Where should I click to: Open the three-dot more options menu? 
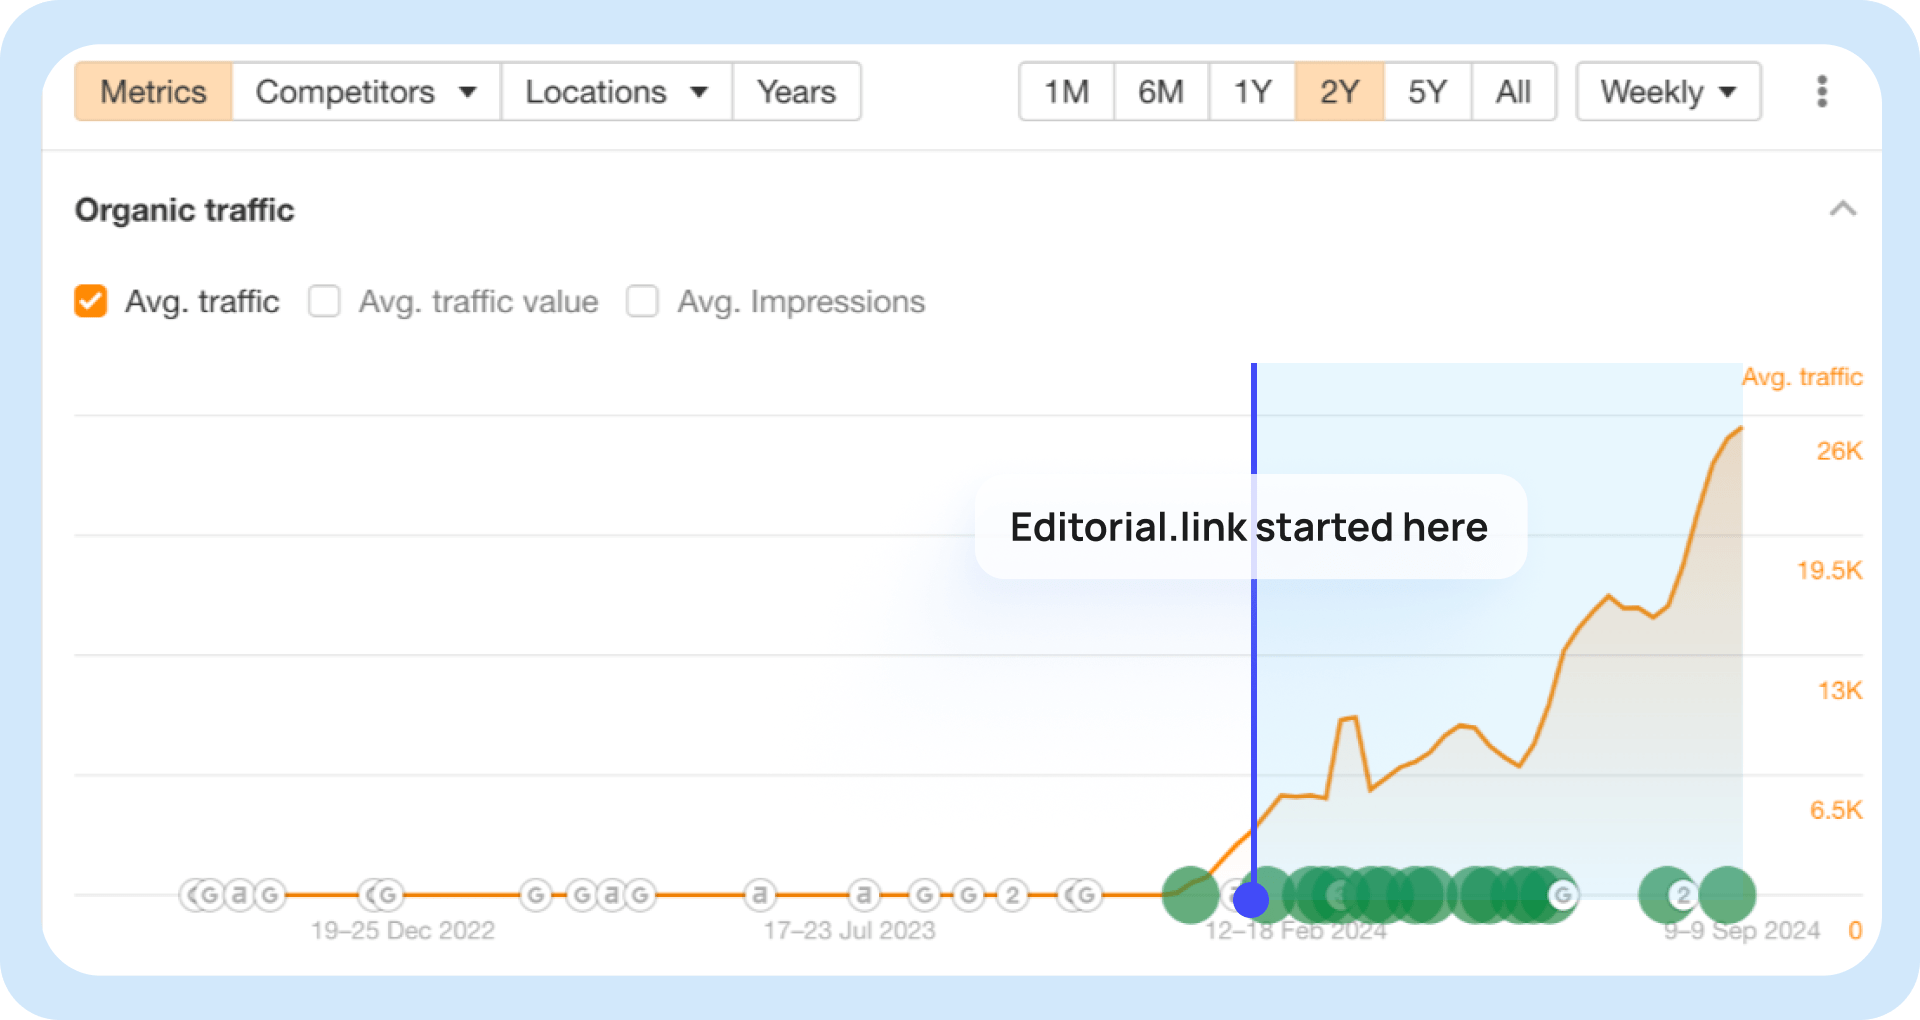pyautogui.click(x=1822, y=92)
